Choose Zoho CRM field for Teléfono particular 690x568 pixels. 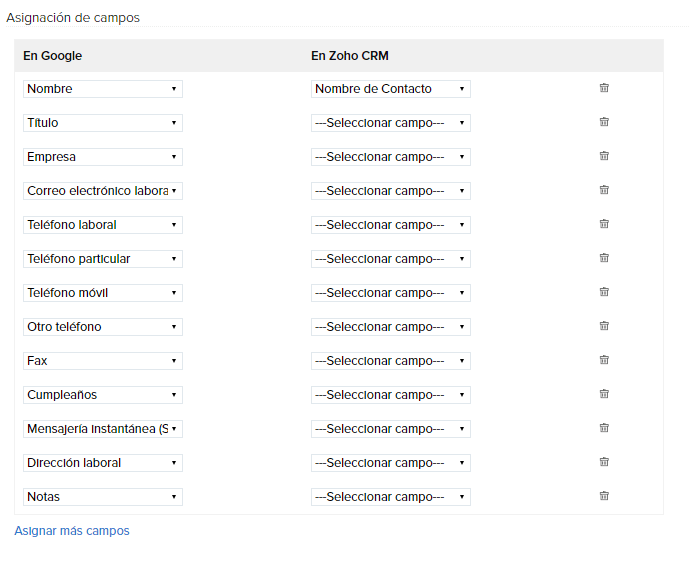(x=390, y=259)
